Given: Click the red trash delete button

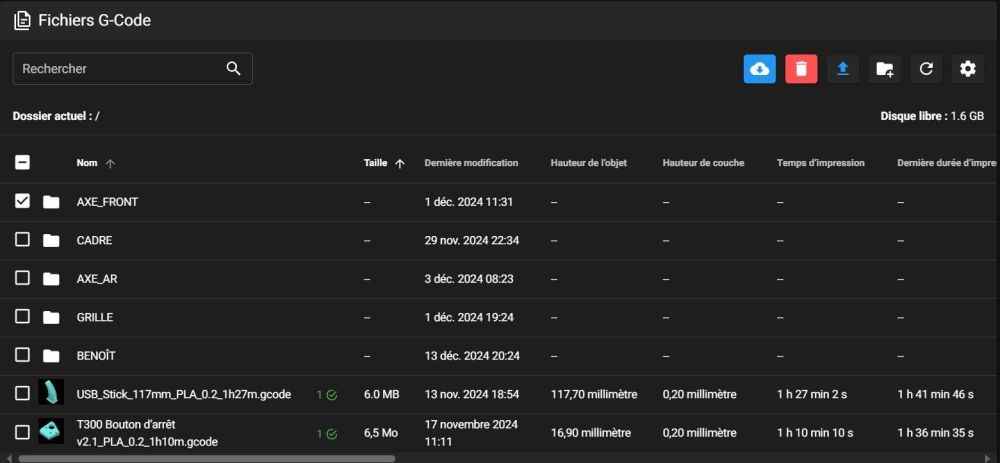Looking at the screenshot, I should click(802, 69).
